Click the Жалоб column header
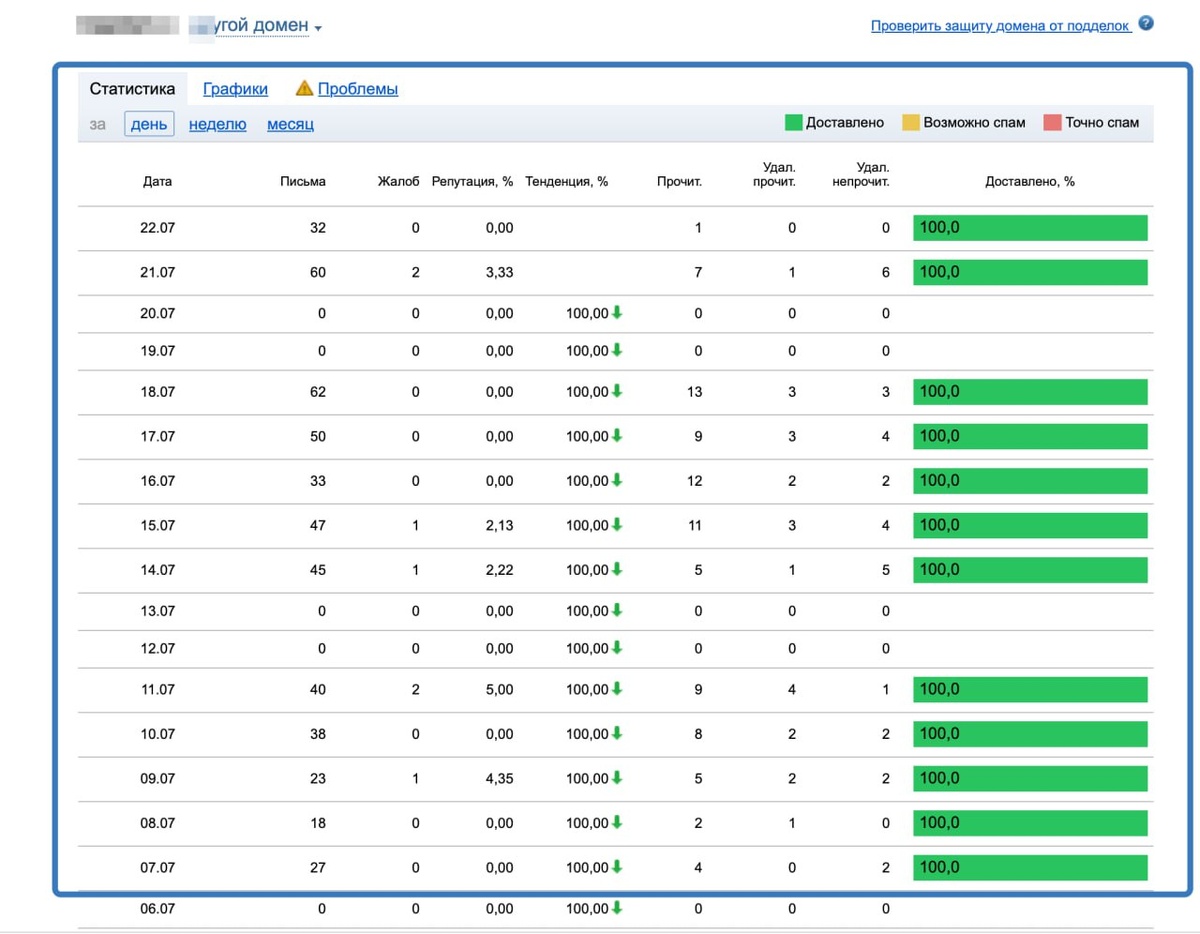The height and width of the screenshot is (934, 1200). tap(398, 182)
